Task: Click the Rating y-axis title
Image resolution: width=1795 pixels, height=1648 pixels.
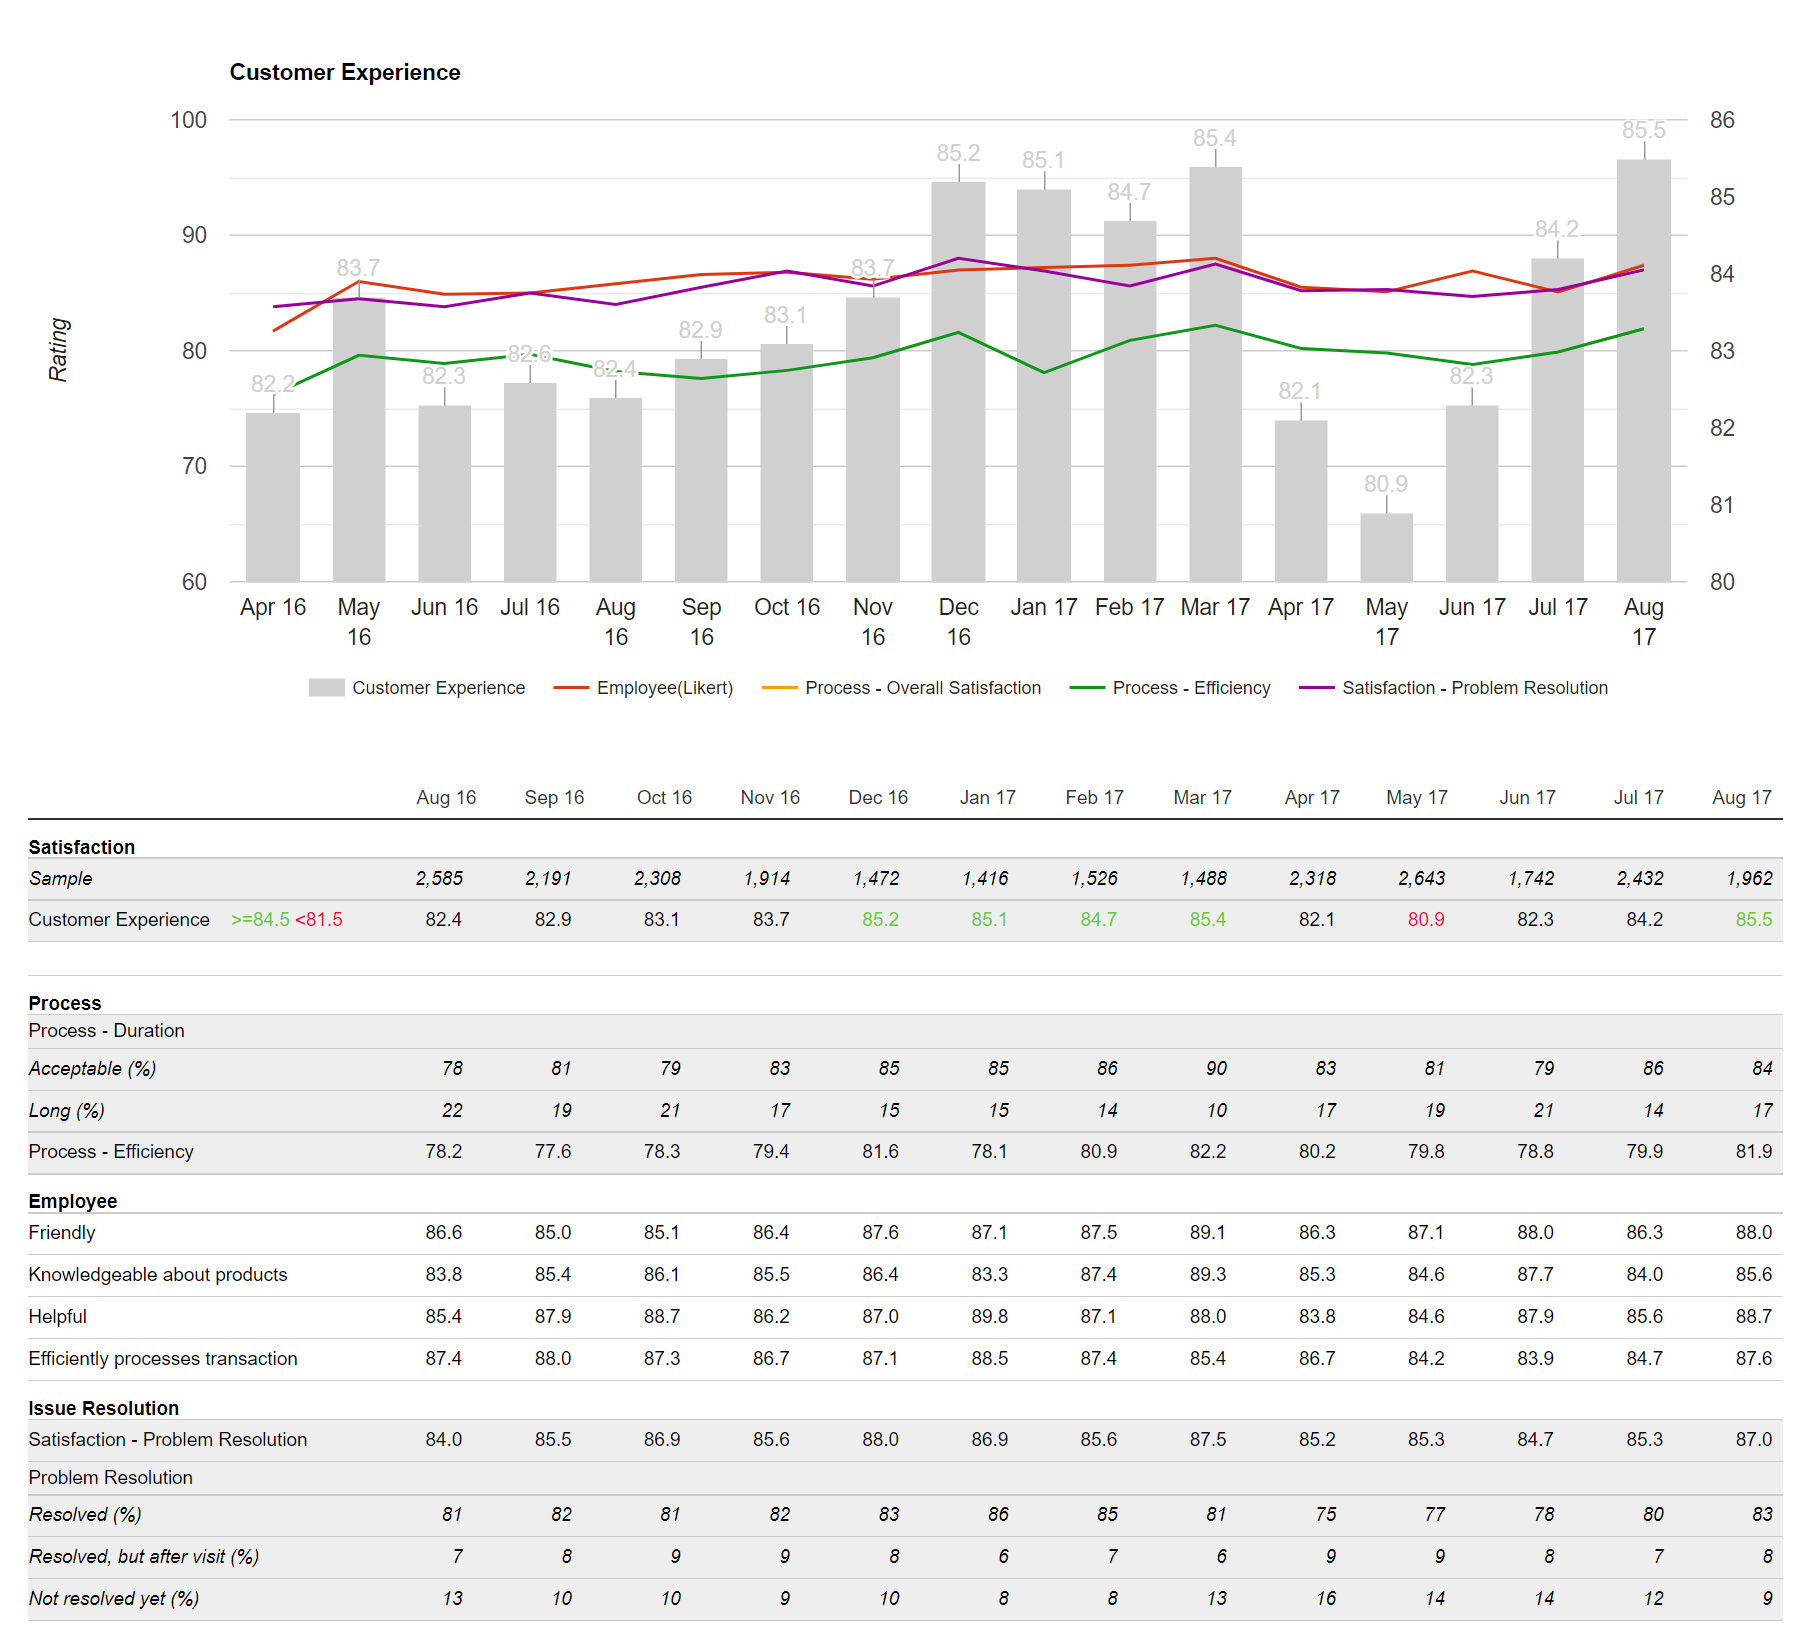Action: [x=59, y=350]
